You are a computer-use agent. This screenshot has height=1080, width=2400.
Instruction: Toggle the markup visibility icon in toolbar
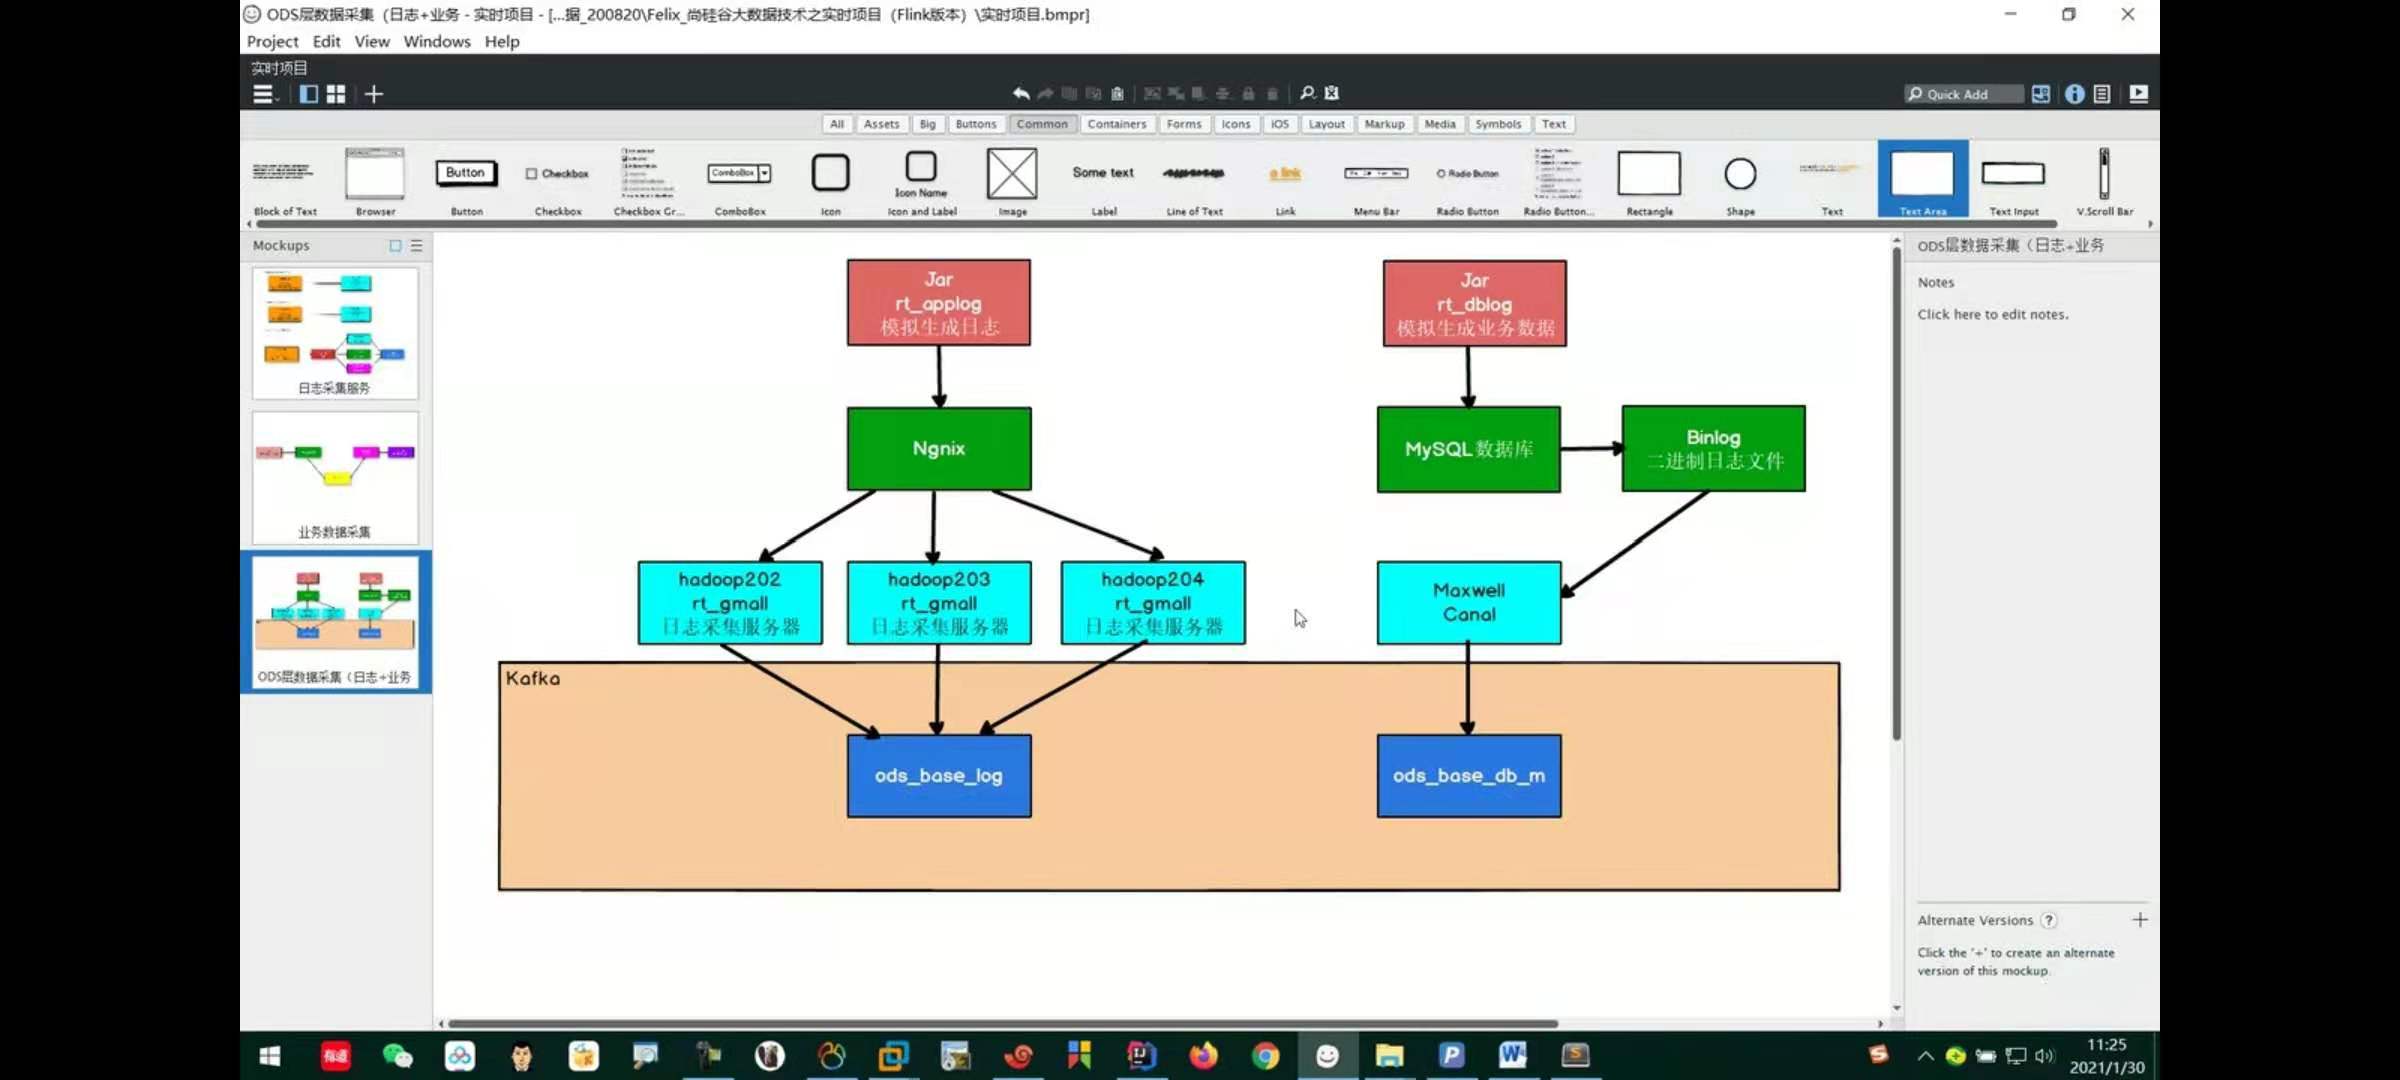1332,93
